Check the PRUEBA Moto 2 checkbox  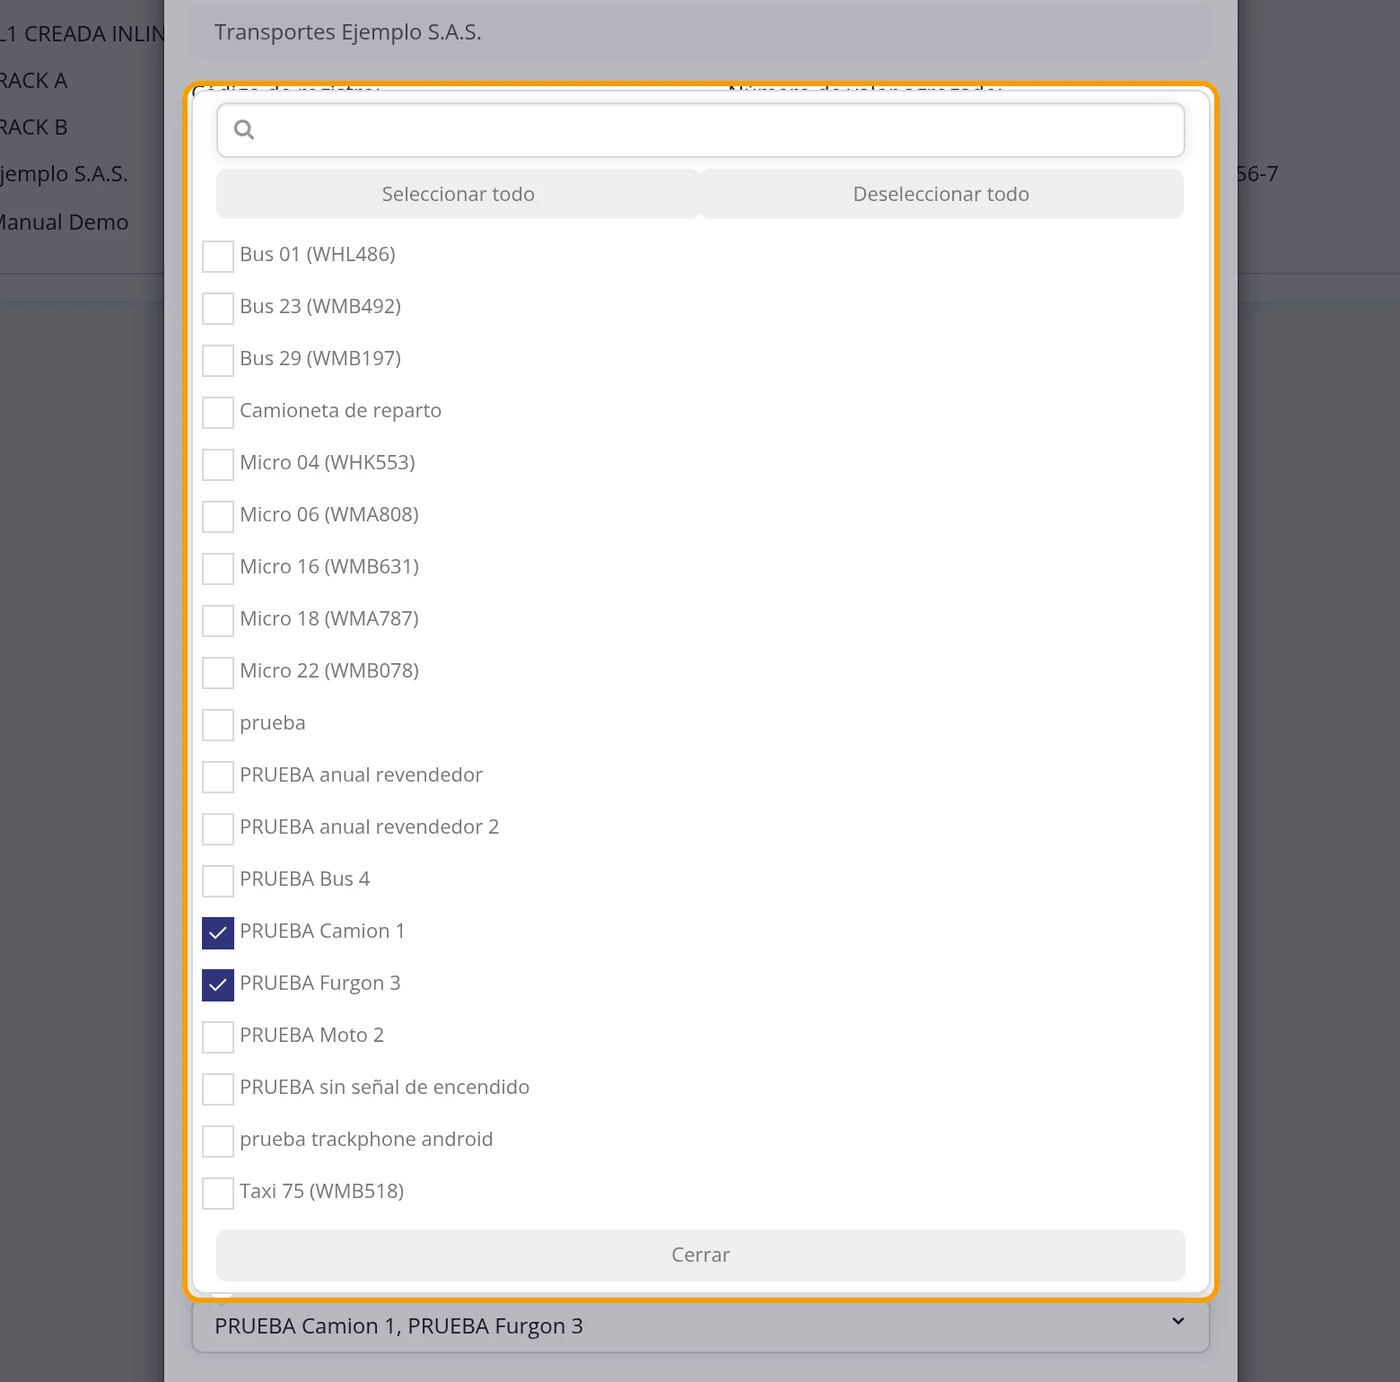tap(218, 1037)
